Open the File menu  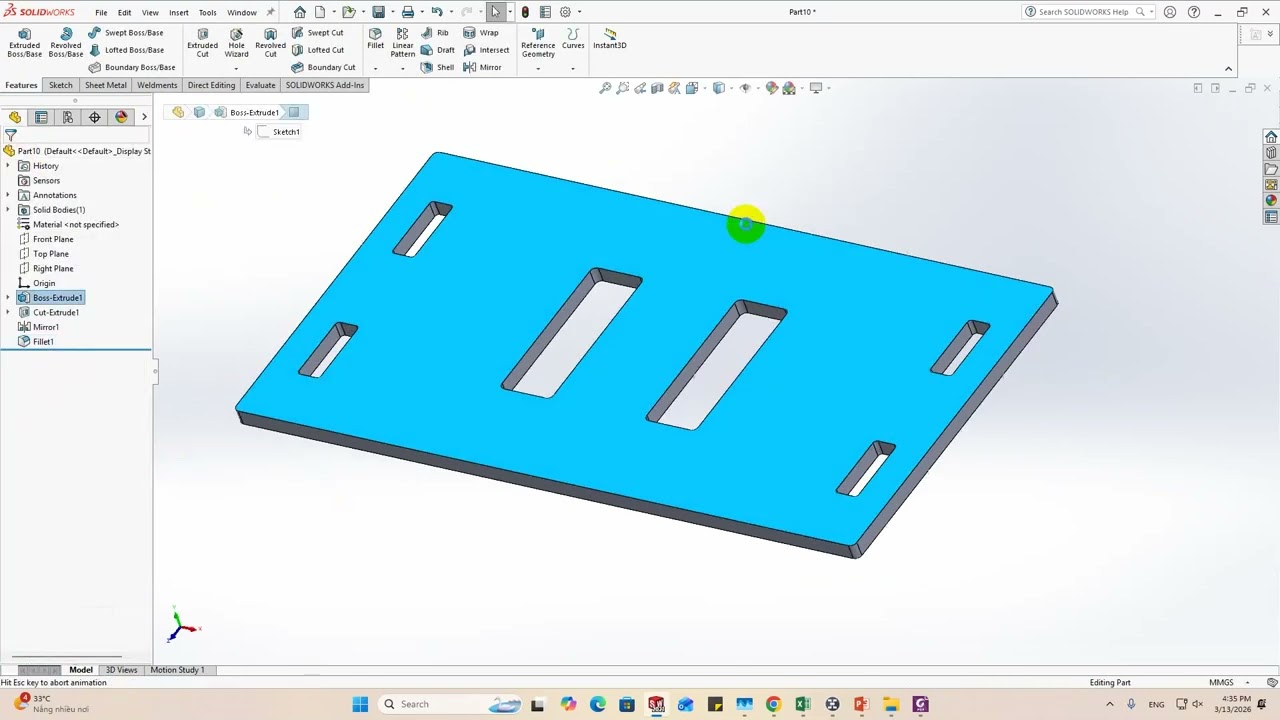[101, 12]
